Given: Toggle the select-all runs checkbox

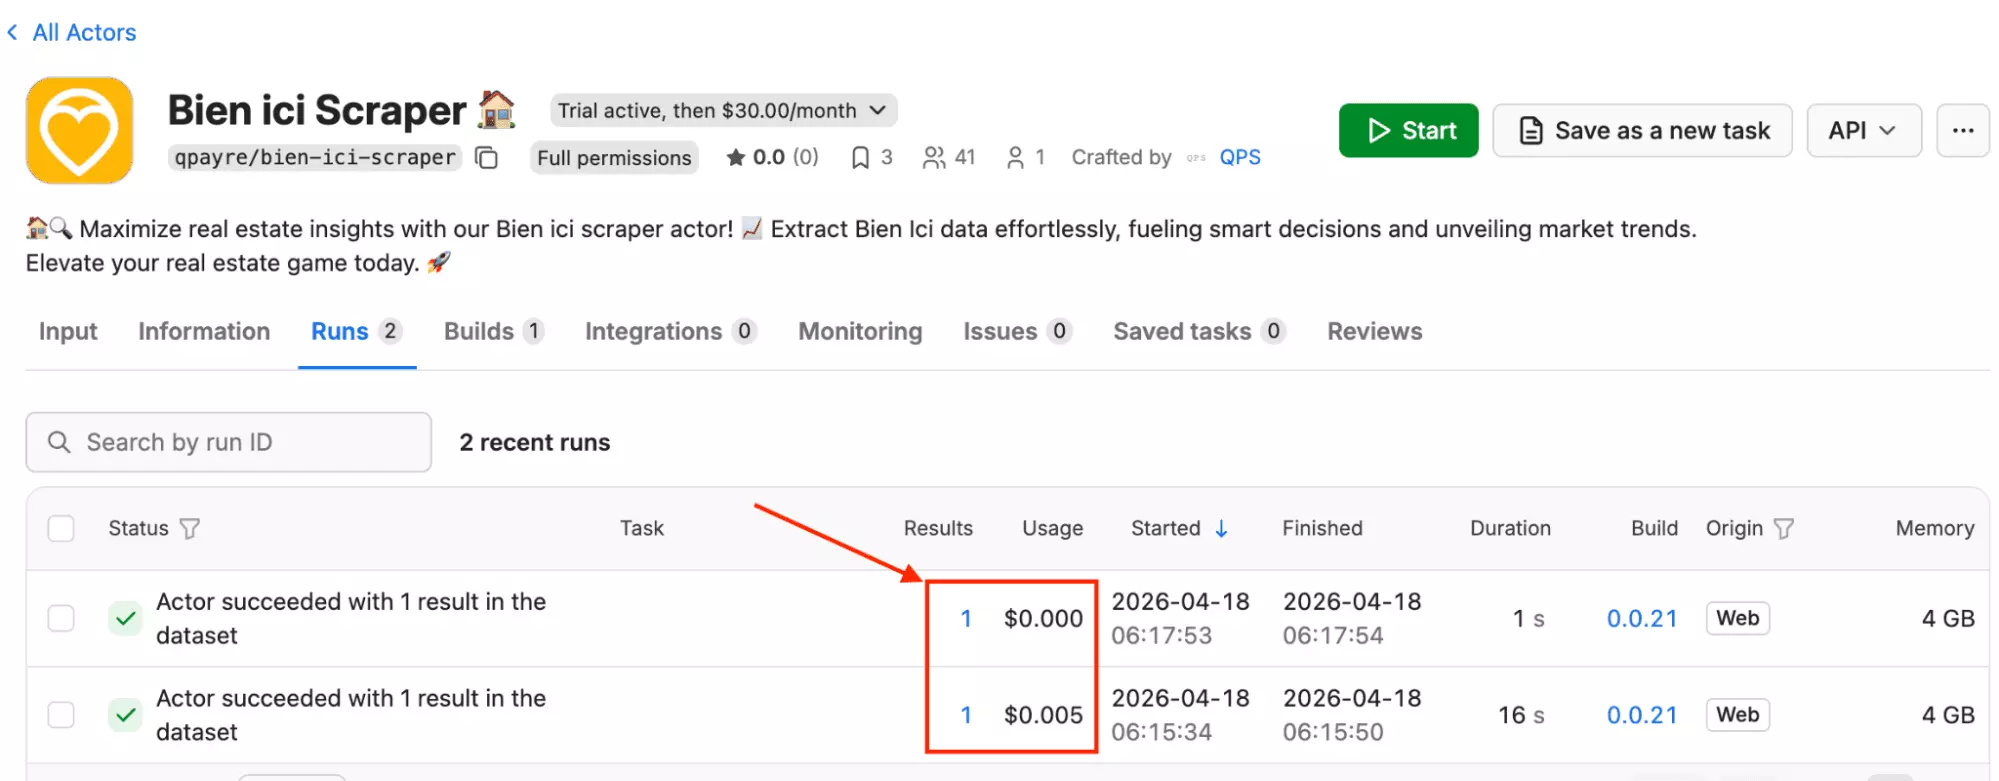Looking at the screenshot, I should tap(61, 529).
